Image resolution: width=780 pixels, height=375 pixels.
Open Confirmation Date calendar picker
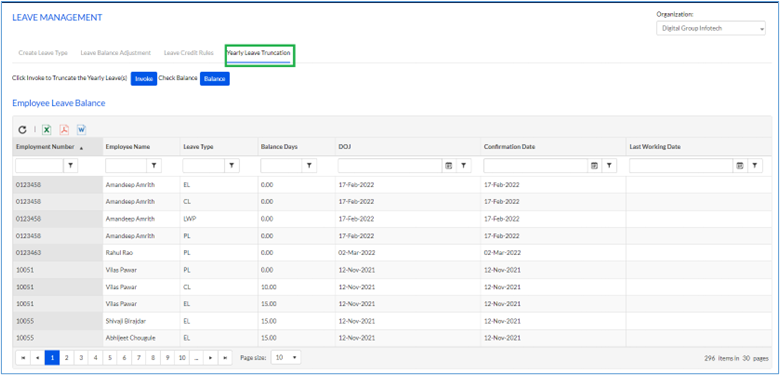(x=594, y=166)
